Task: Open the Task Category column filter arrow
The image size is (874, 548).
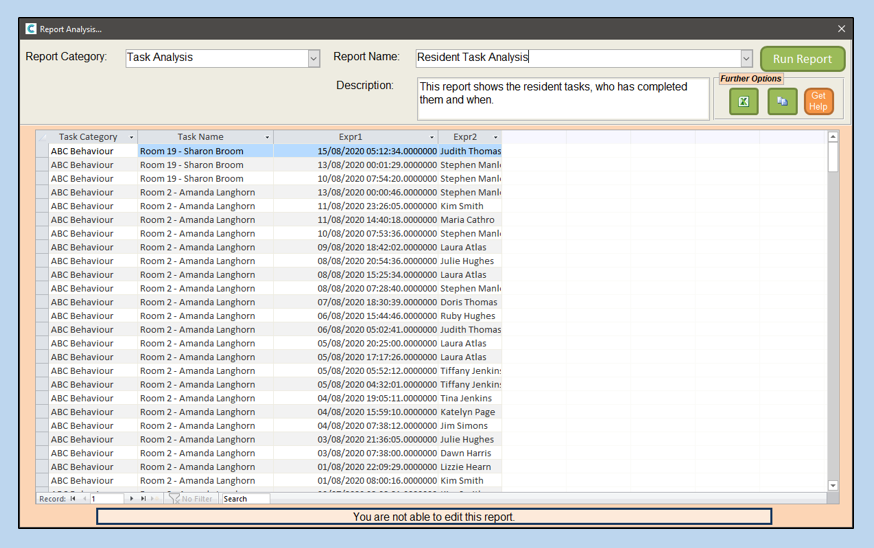Action: 130,137
